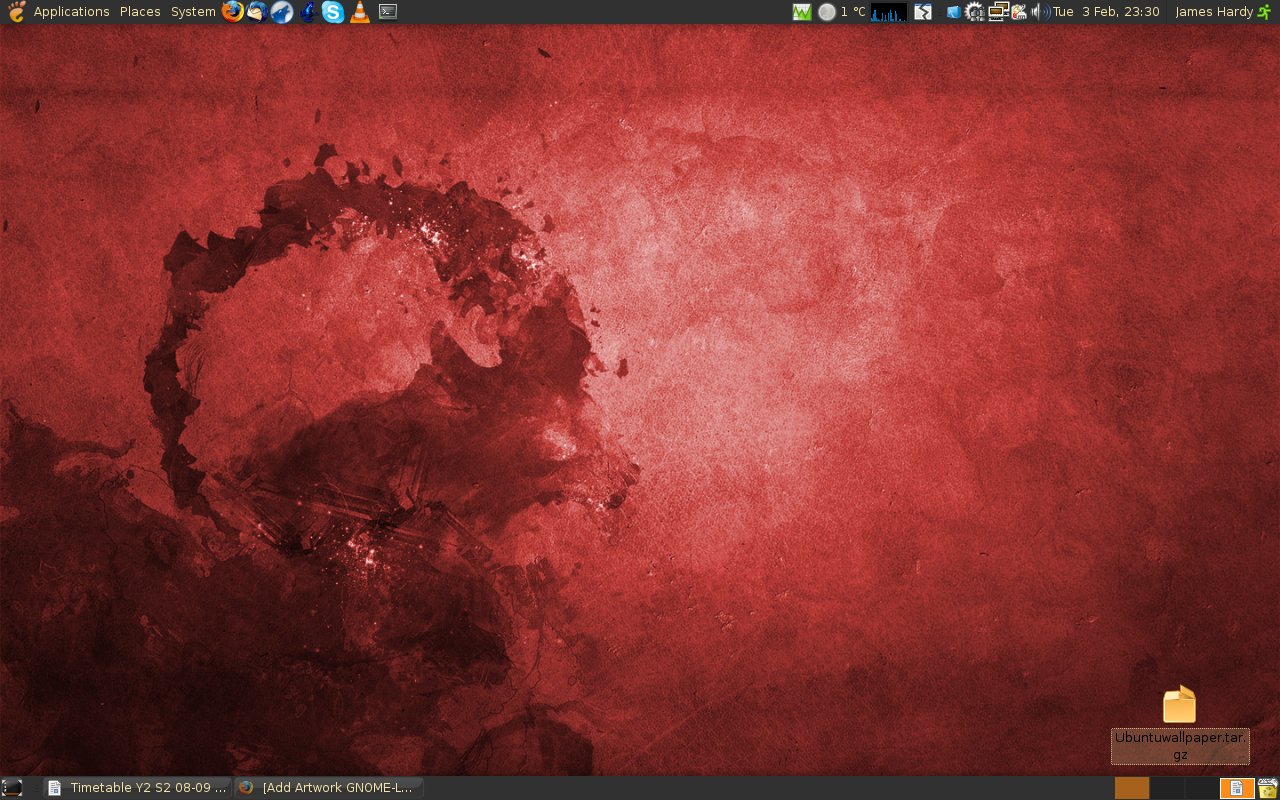Screen dimensions: 1280x800
Task: Click the blue network activity graph applet
Action: click(889, 12)
